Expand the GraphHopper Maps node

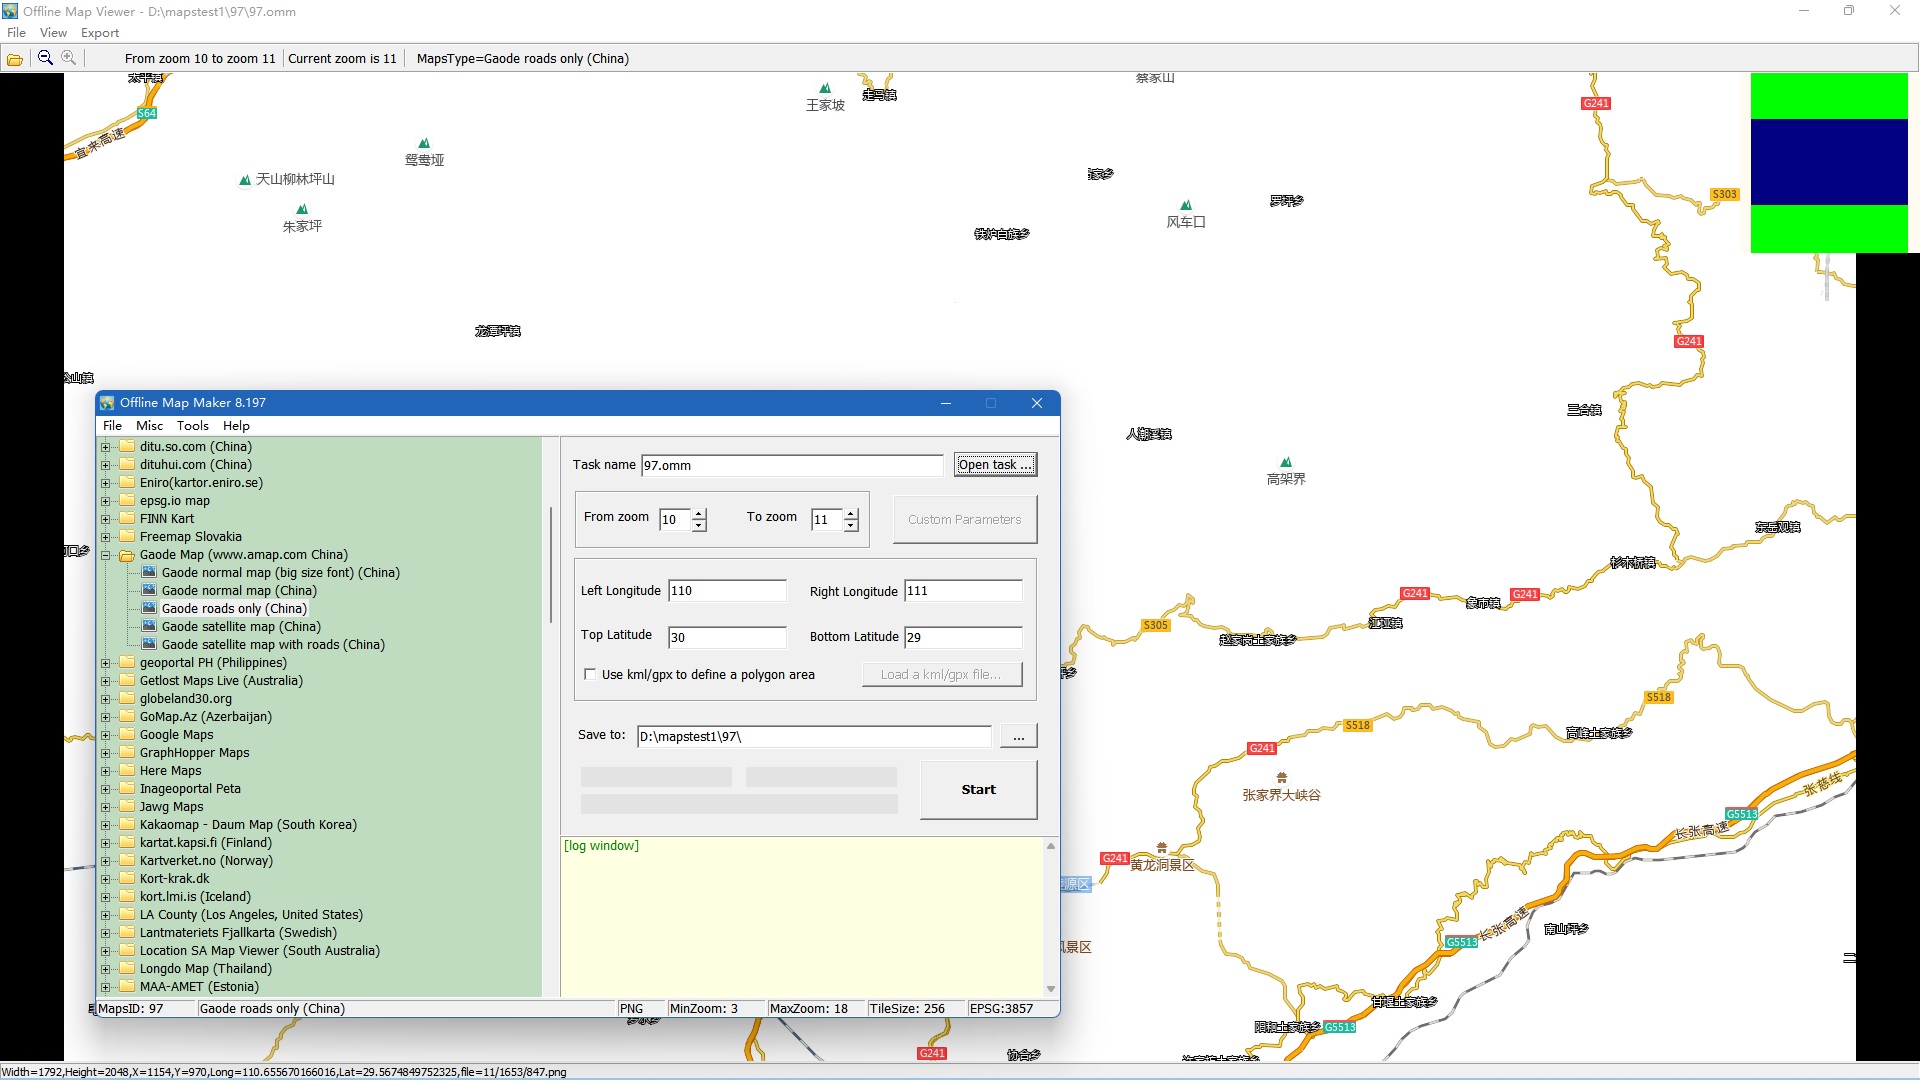[105, 753]
